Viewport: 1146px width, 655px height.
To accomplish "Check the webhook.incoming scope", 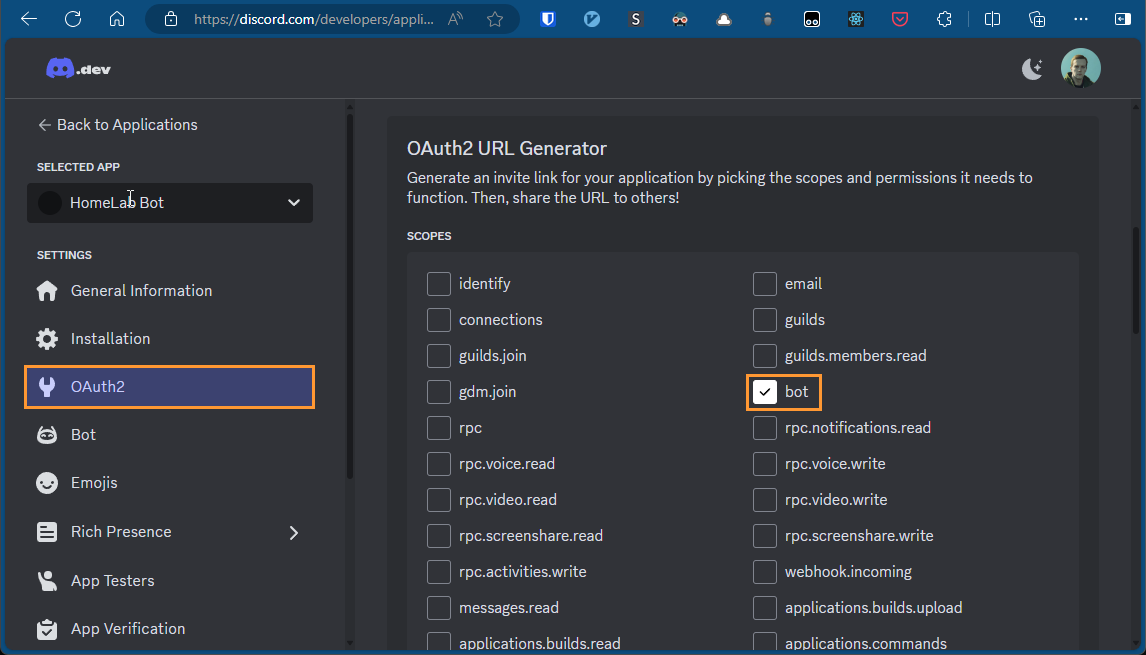I will (x=765, y=572).
